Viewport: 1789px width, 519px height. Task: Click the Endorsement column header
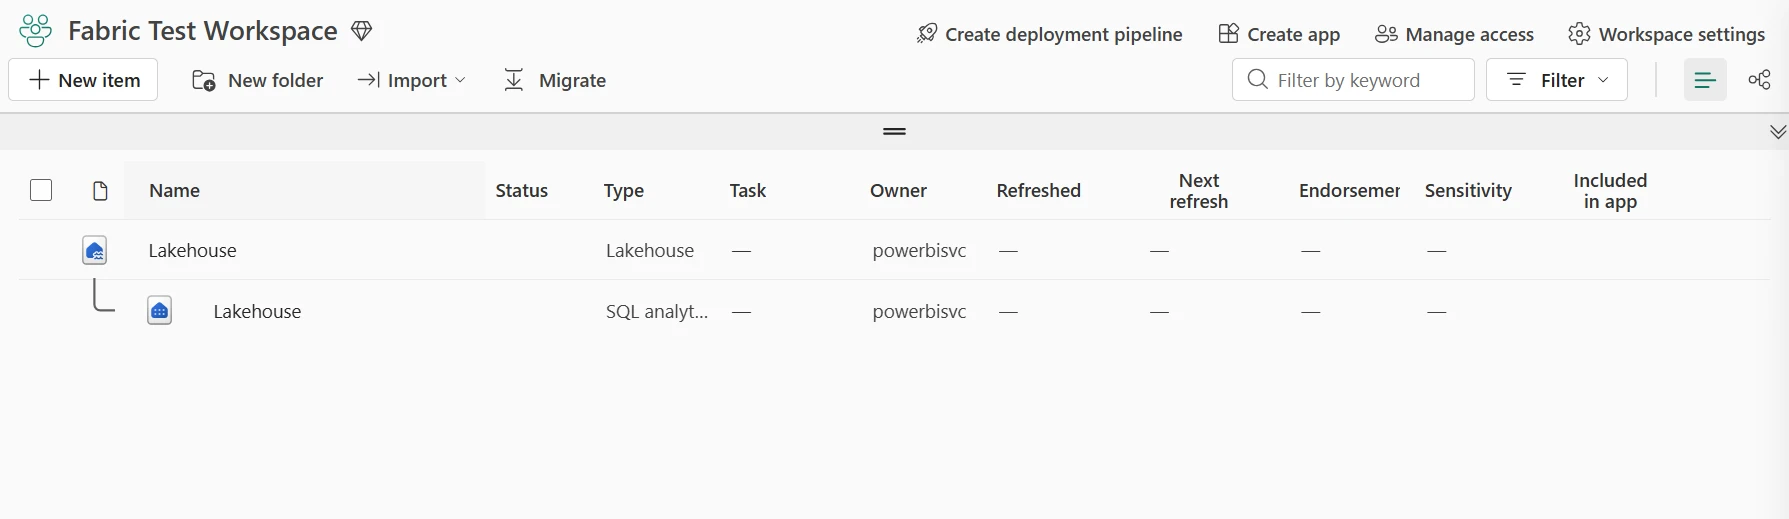point(1349,190)
